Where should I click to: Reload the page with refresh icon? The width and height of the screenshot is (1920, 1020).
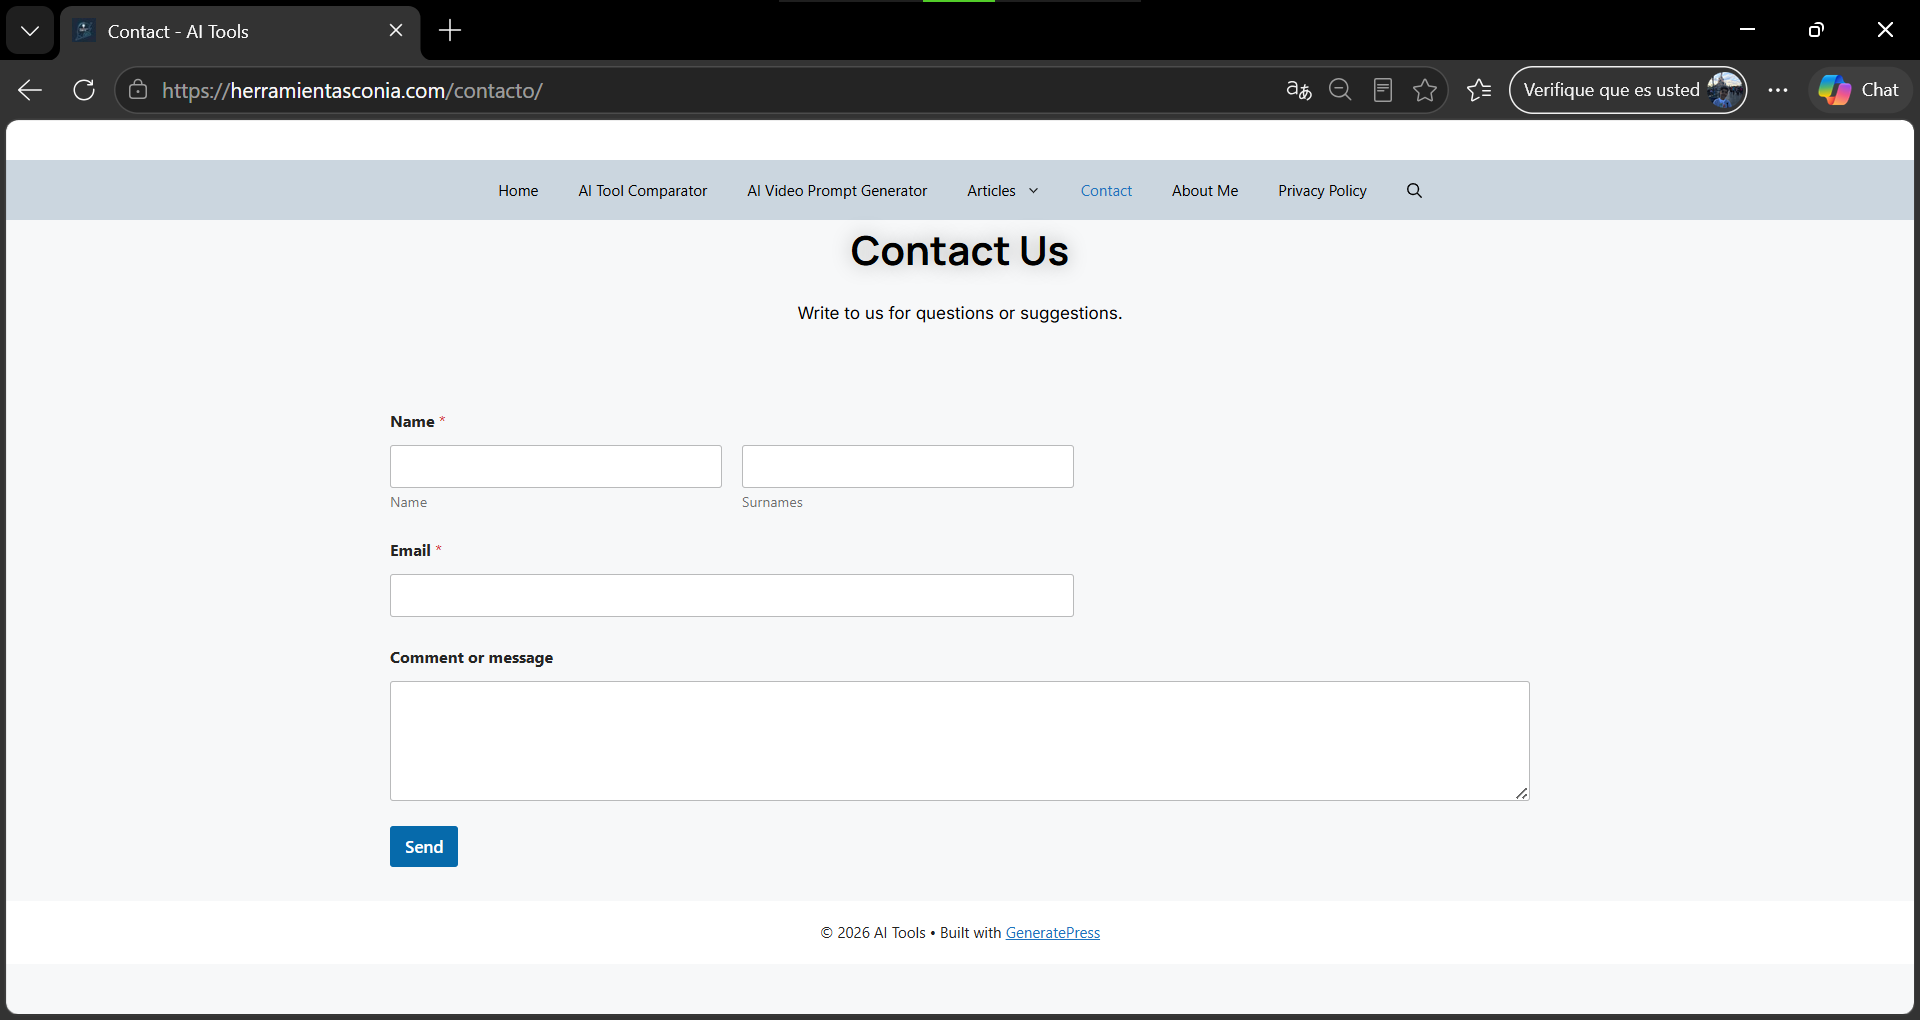click(x=84, y=90)
